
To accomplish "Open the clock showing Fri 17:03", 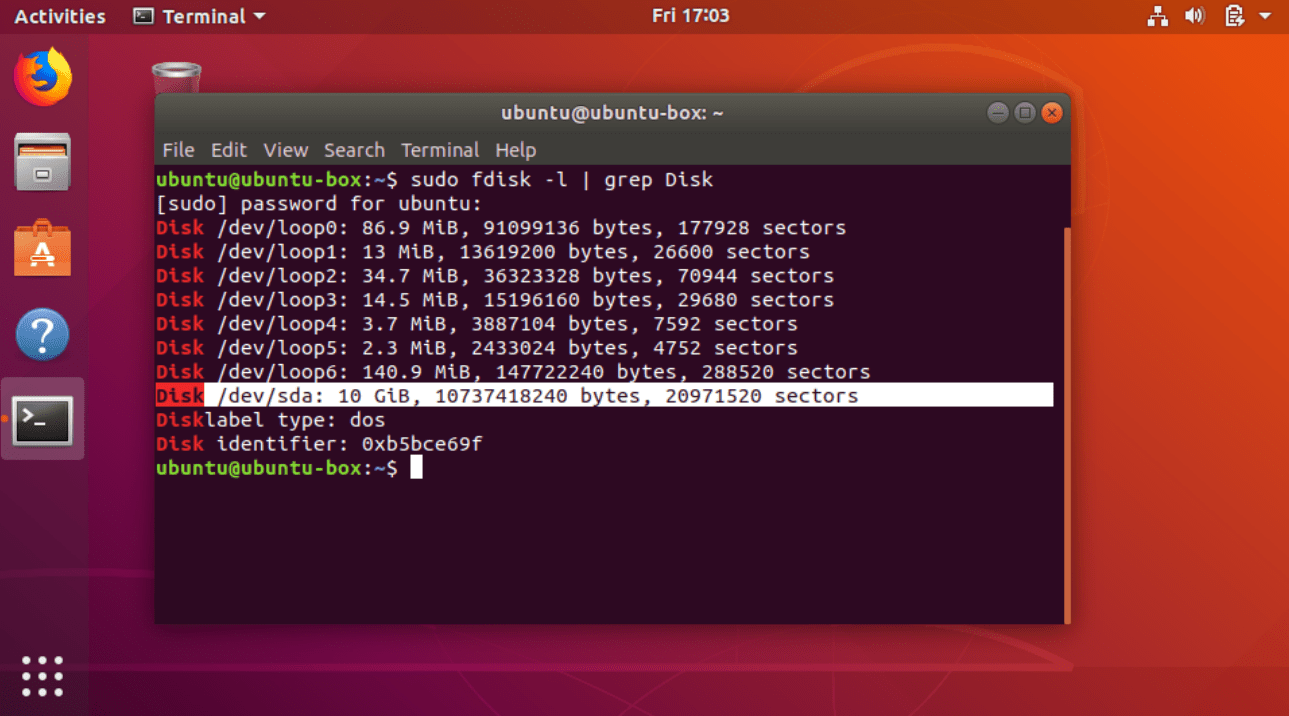I will pos(690,16).
